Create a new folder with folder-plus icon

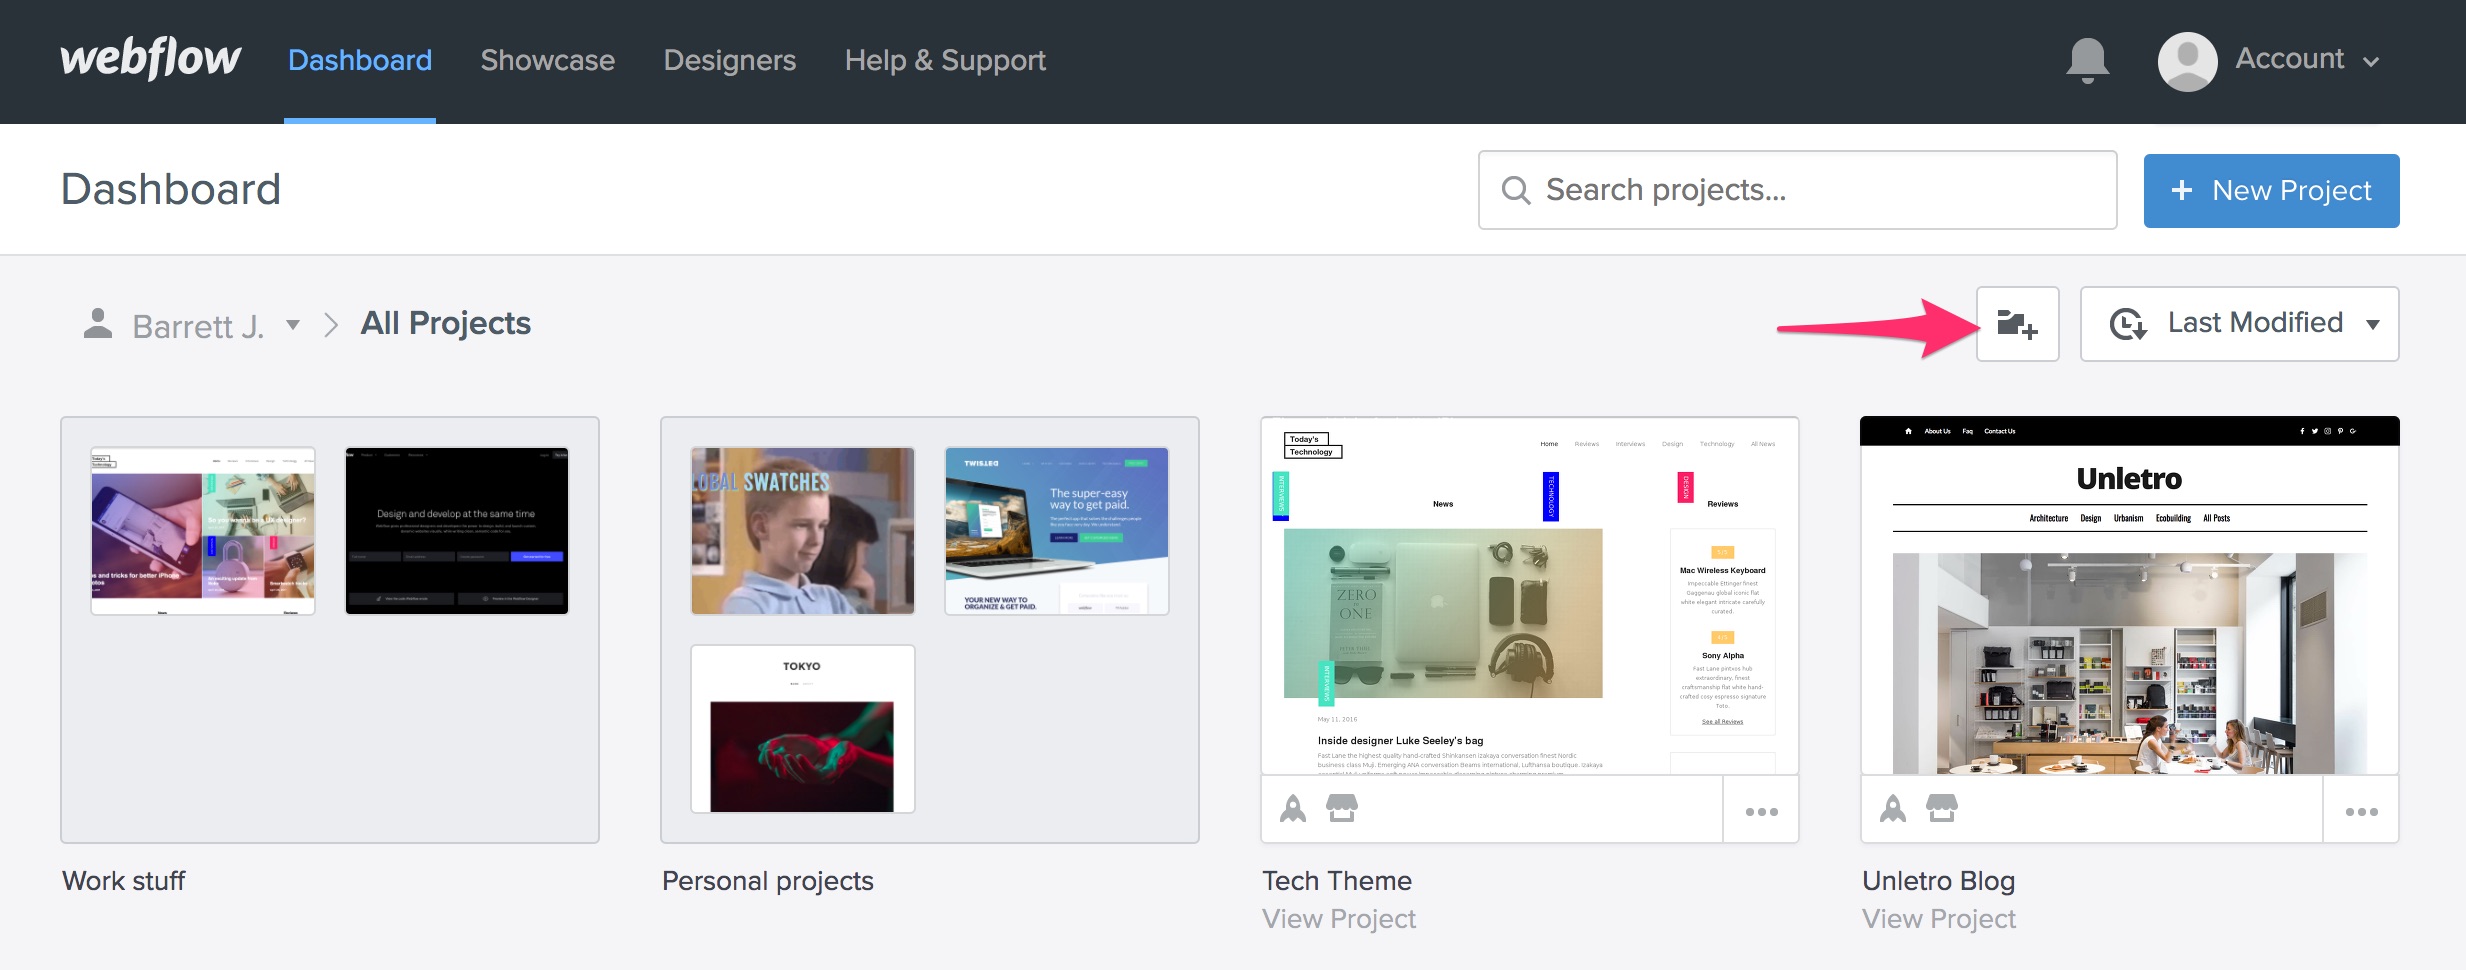pyautogui.click(x=2017, y=324)
